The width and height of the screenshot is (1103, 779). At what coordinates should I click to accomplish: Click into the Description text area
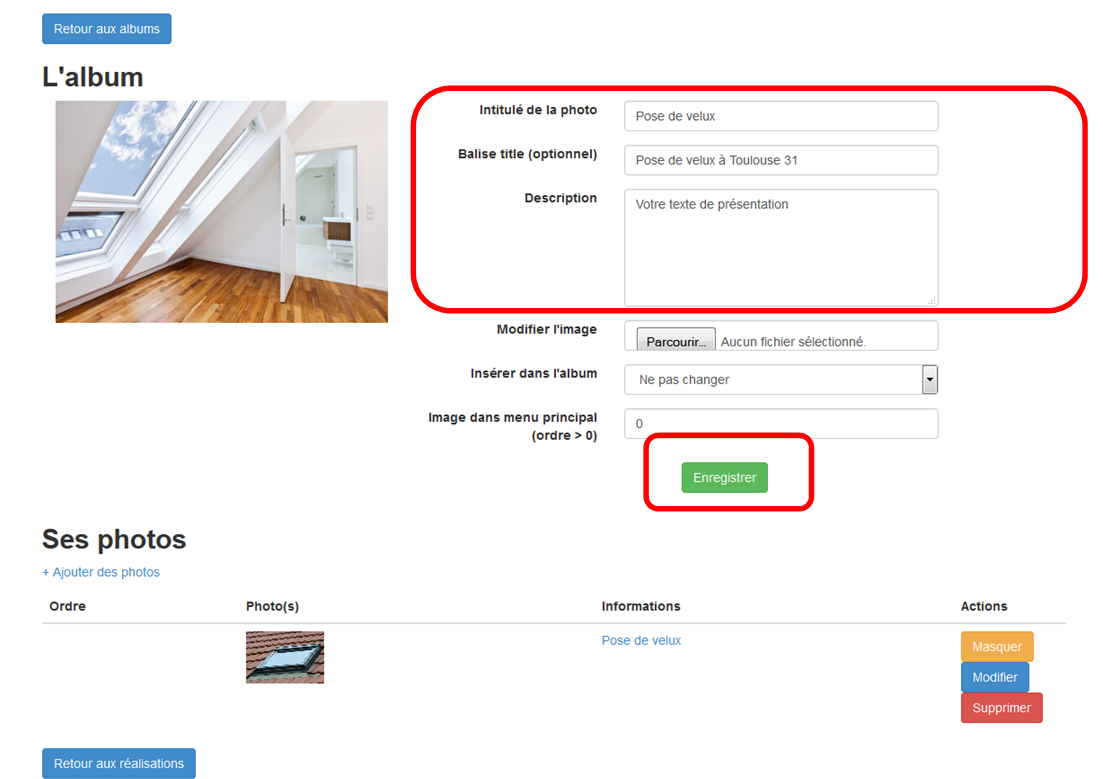pyautogui.click(x=781, y=248)
